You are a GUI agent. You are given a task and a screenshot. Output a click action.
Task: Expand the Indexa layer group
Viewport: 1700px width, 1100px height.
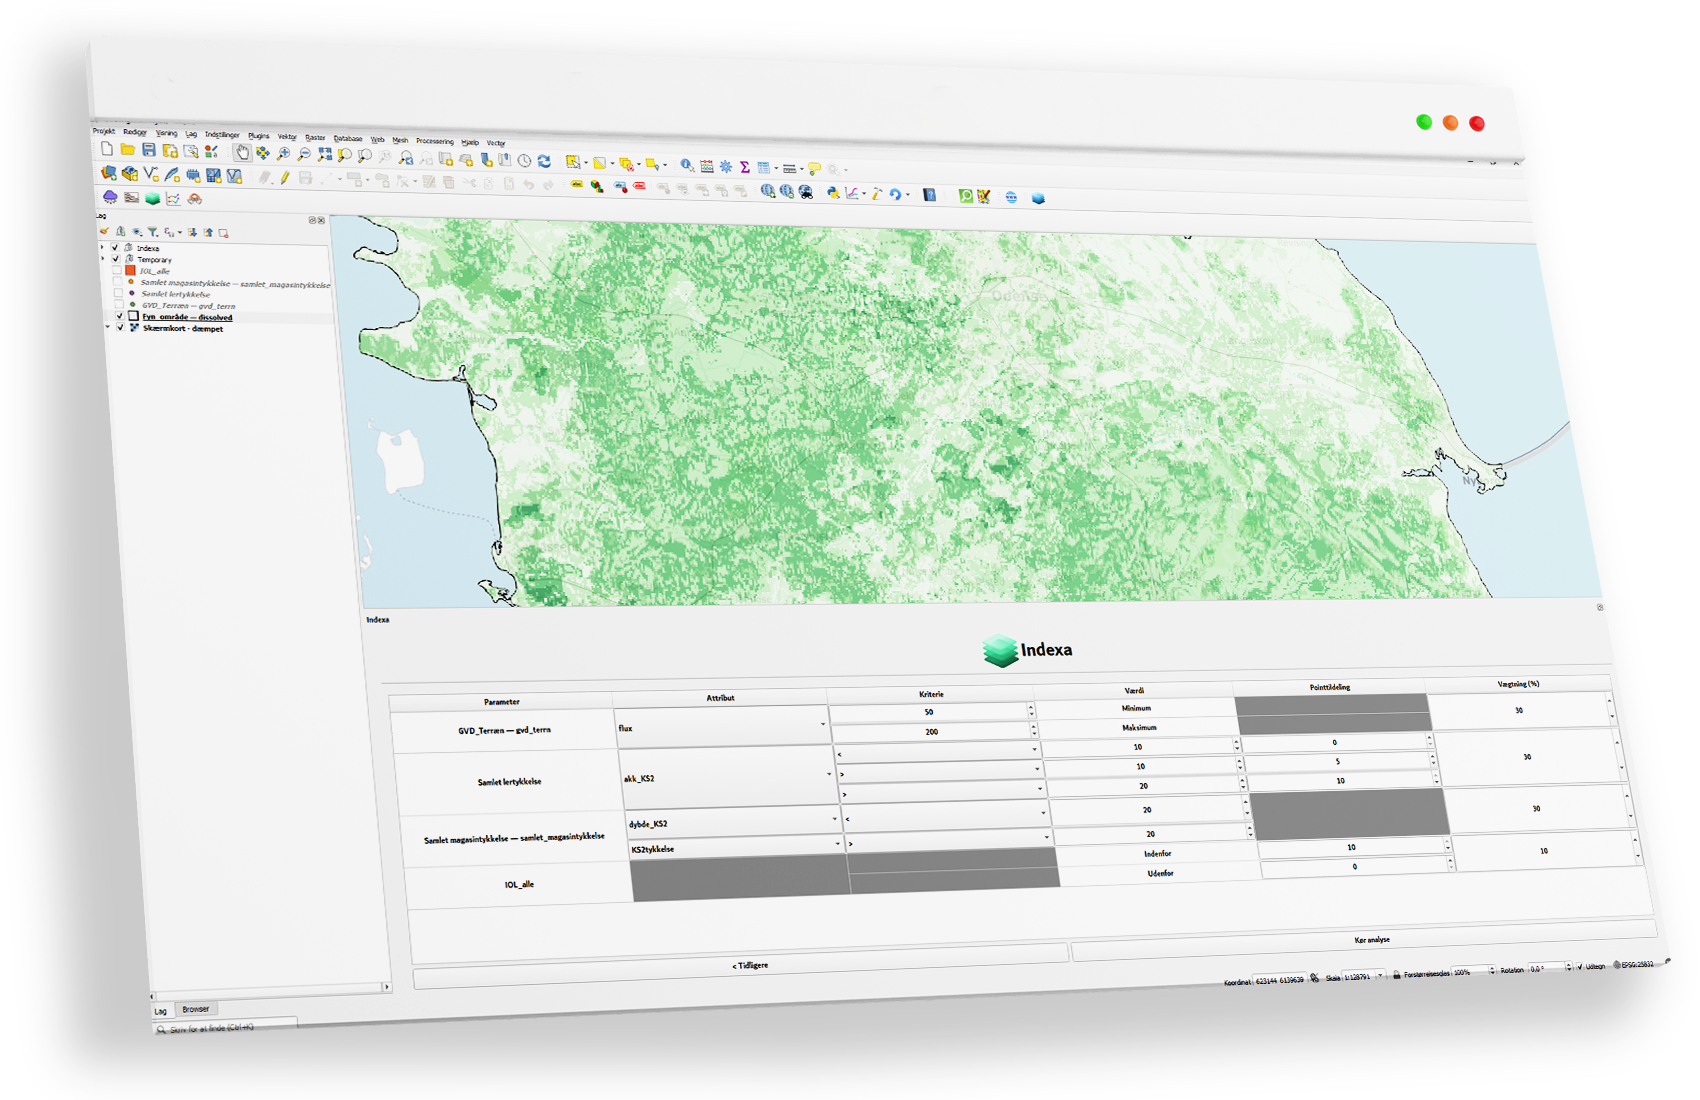[101, 247]
